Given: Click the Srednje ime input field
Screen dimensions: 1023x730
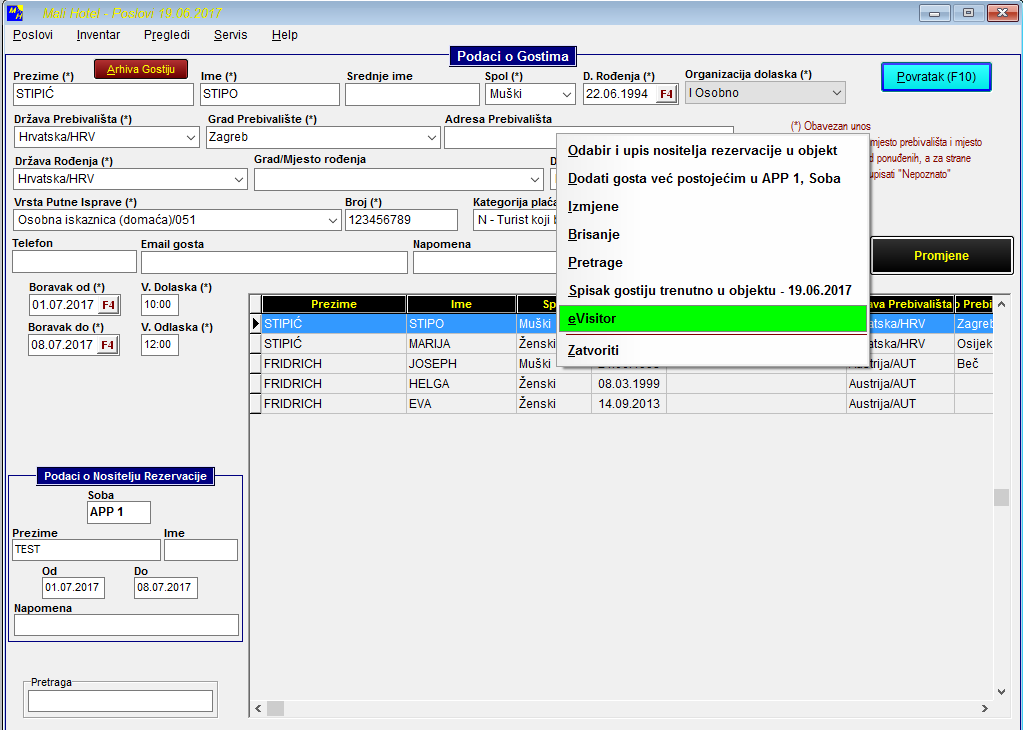Looking at the screenshot, I should [412, 95].
